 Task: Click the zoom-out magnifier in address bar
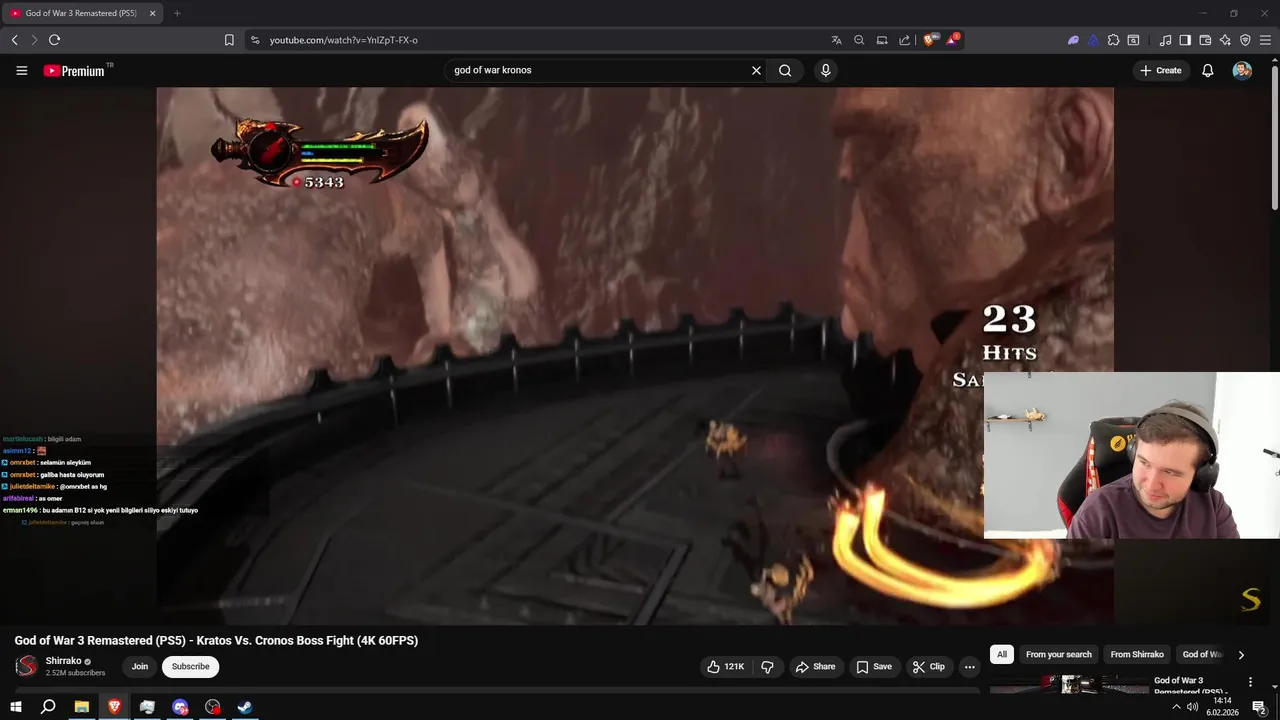[x=859, y=40]
